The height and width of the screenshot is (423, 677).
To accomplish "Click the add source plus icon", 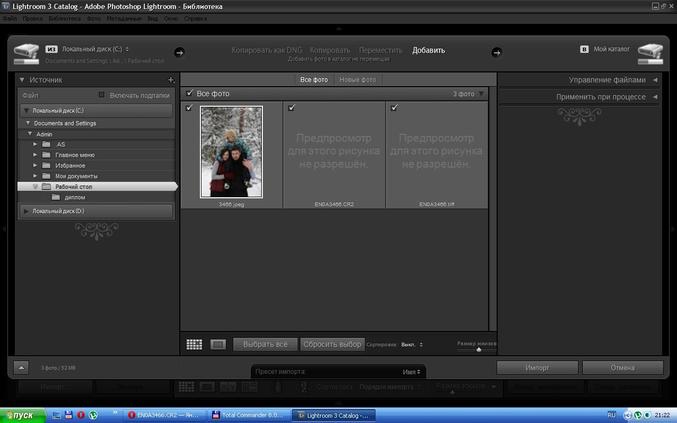I will coord(171,79).
